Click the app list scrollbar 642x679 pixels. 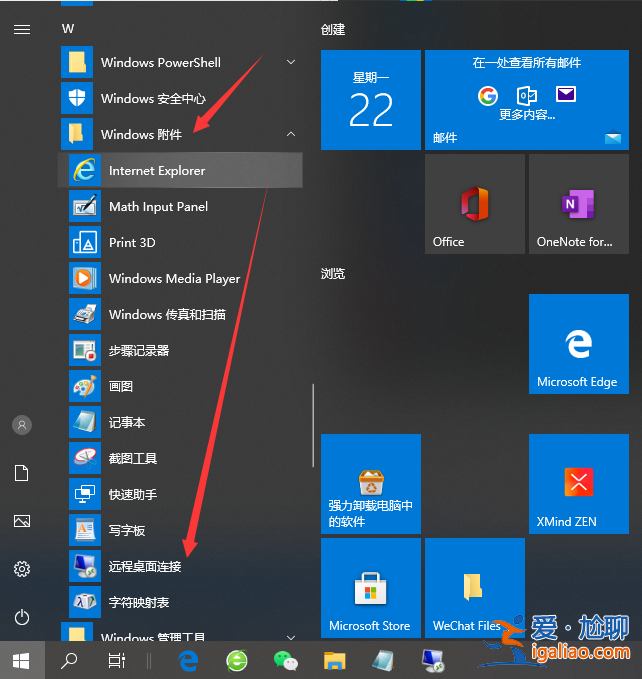pos(313,425)
